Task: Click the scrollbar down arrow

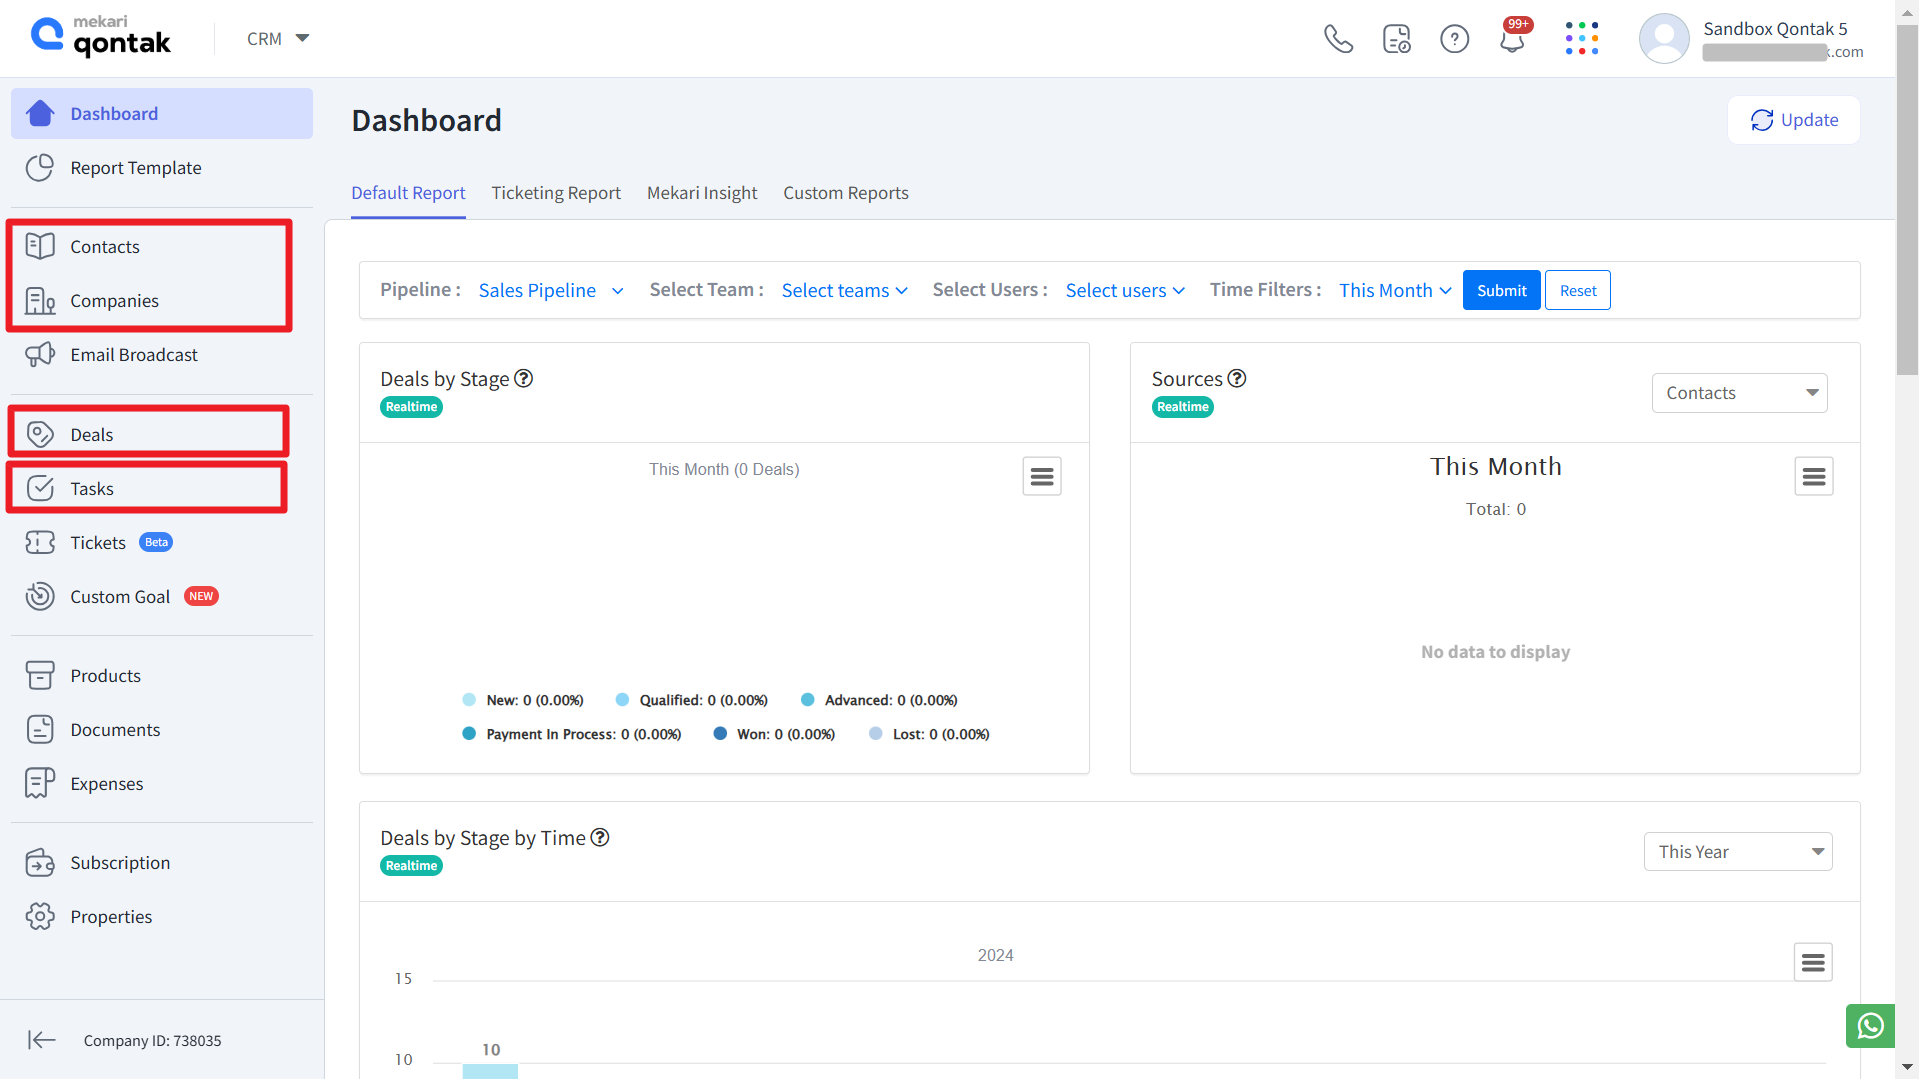Action: tap(1907, 1068)
